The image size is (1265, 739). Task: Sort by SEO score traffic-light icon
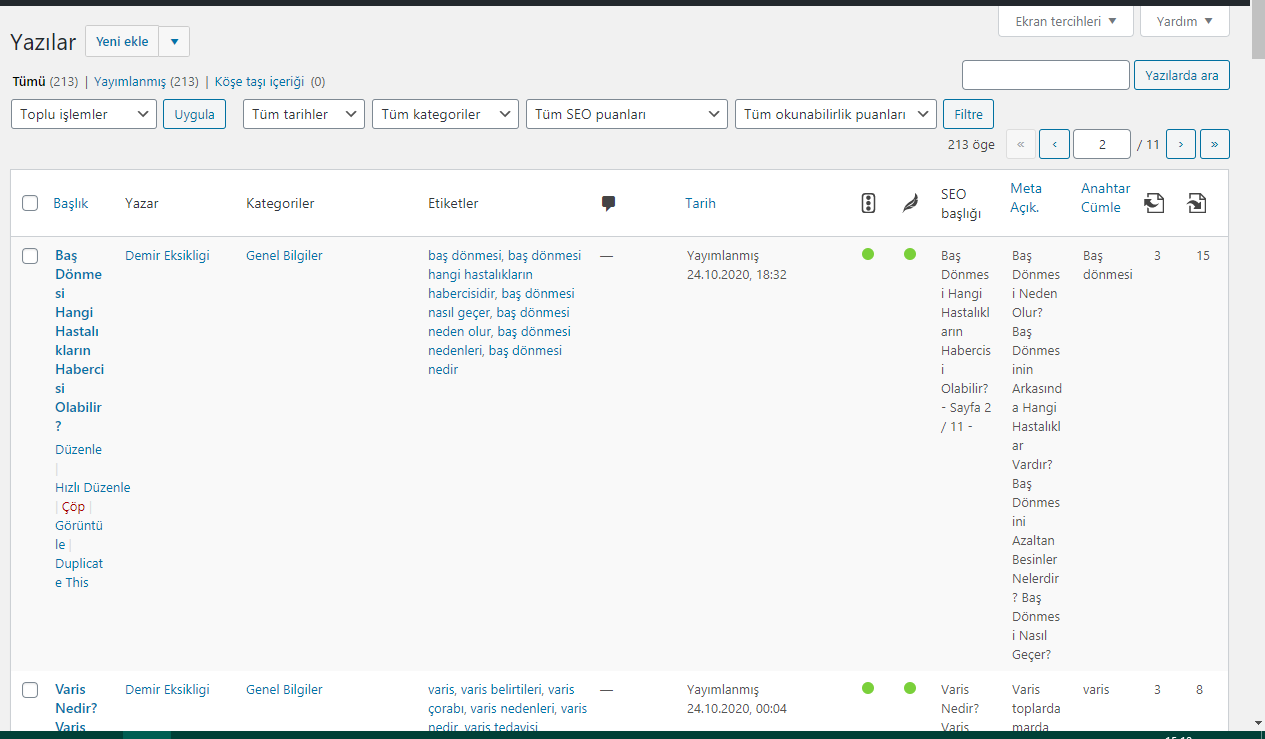click(868, 203)
